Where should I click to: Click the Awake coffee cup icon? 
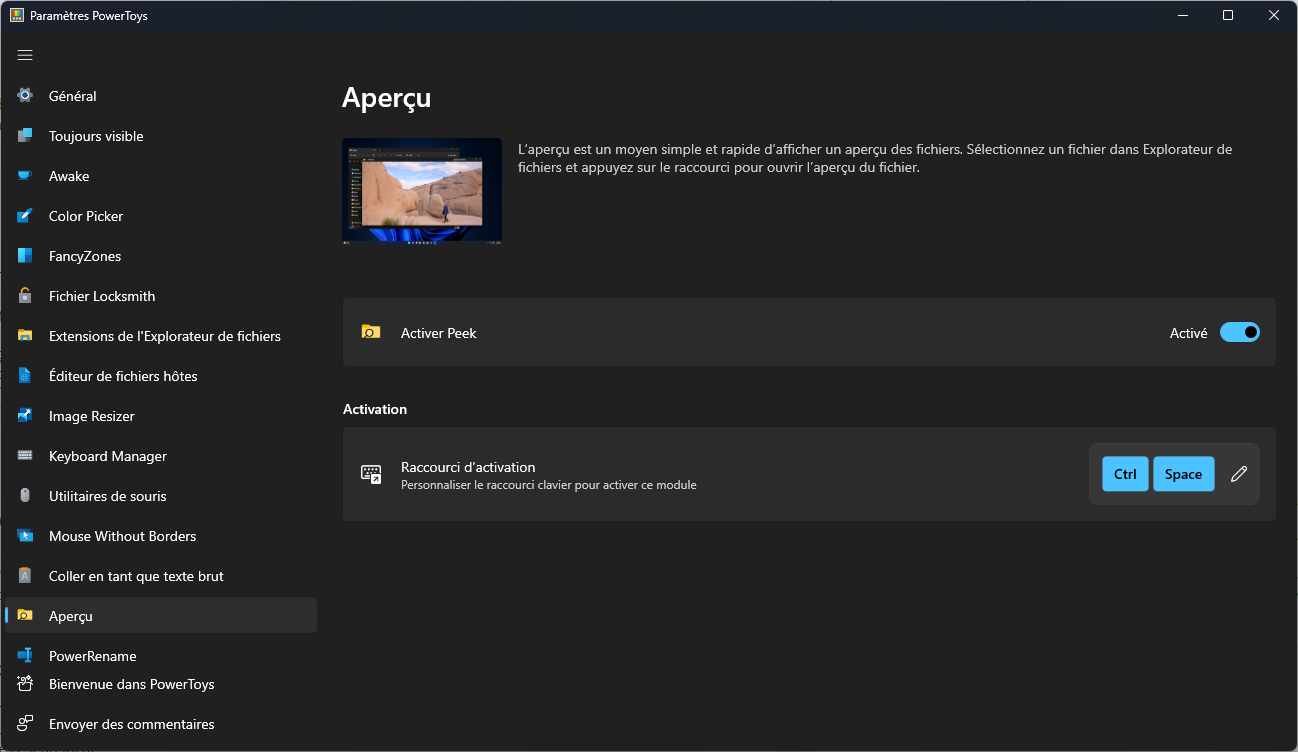tap(25, 176)
